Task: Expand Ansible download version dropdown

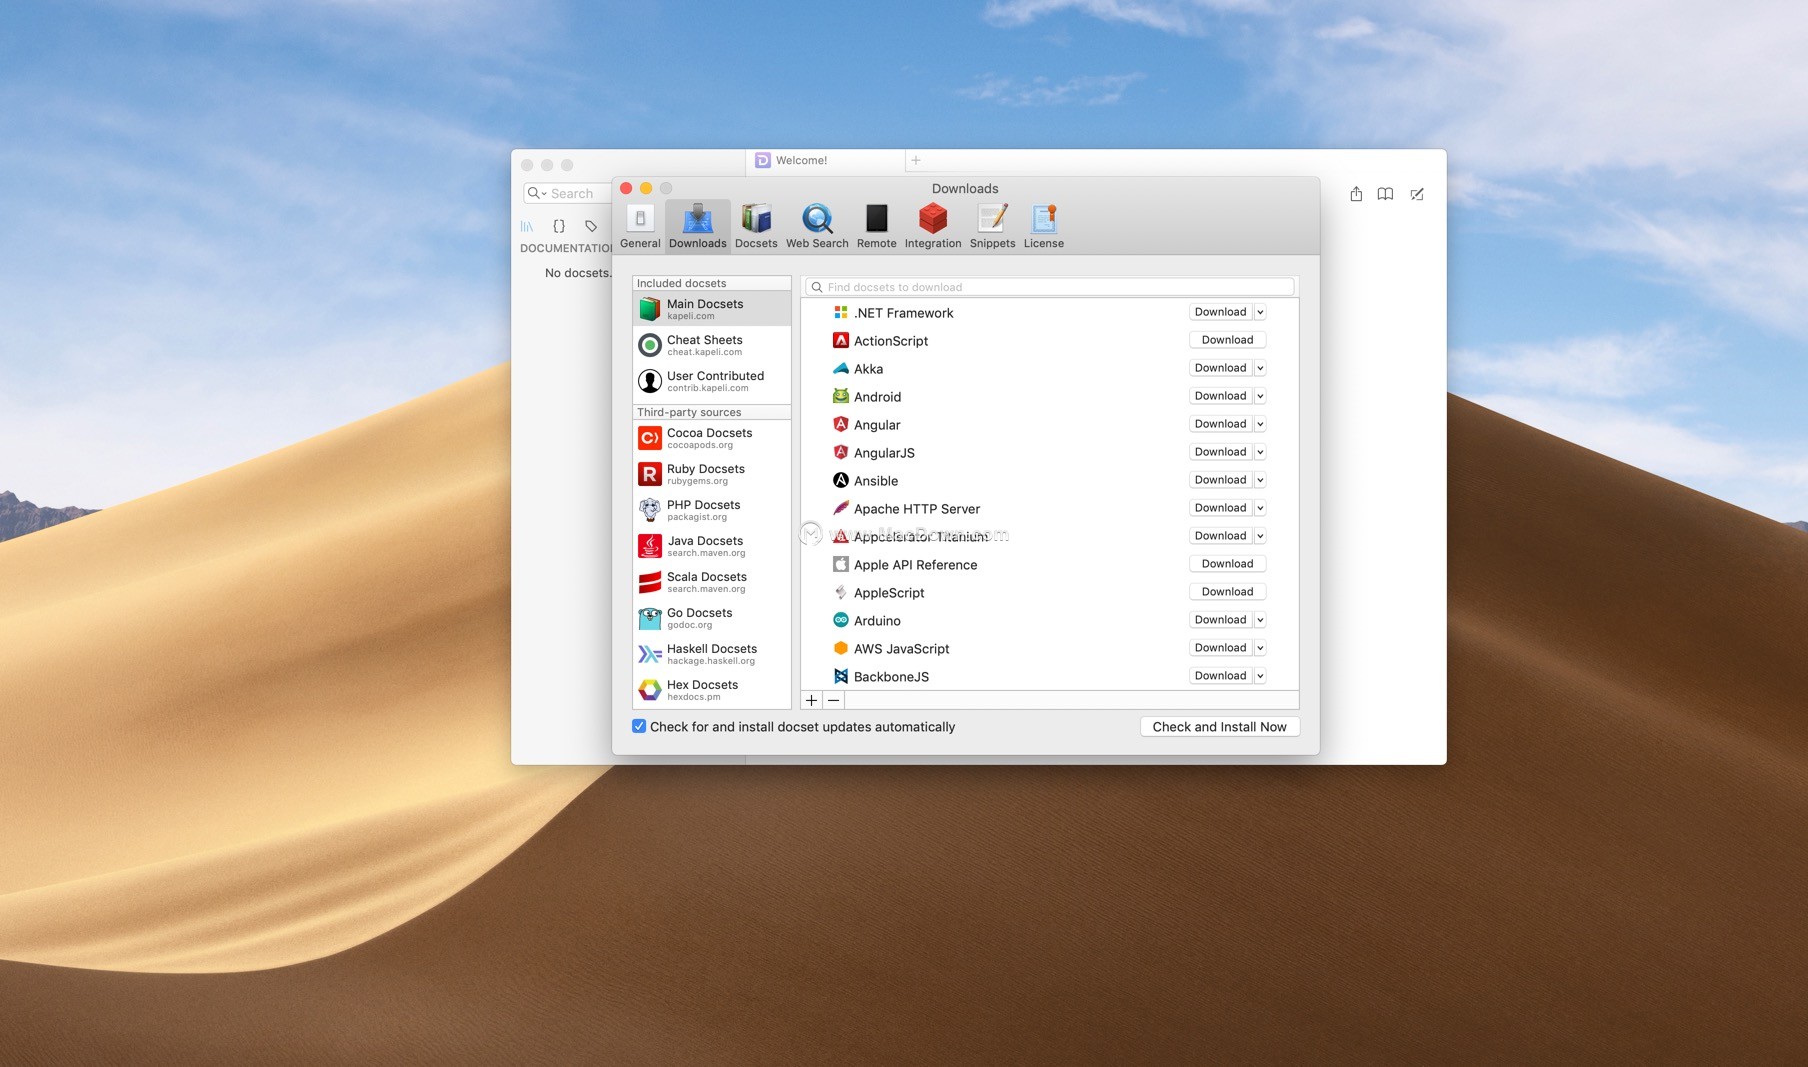Action: [1260, 480]
